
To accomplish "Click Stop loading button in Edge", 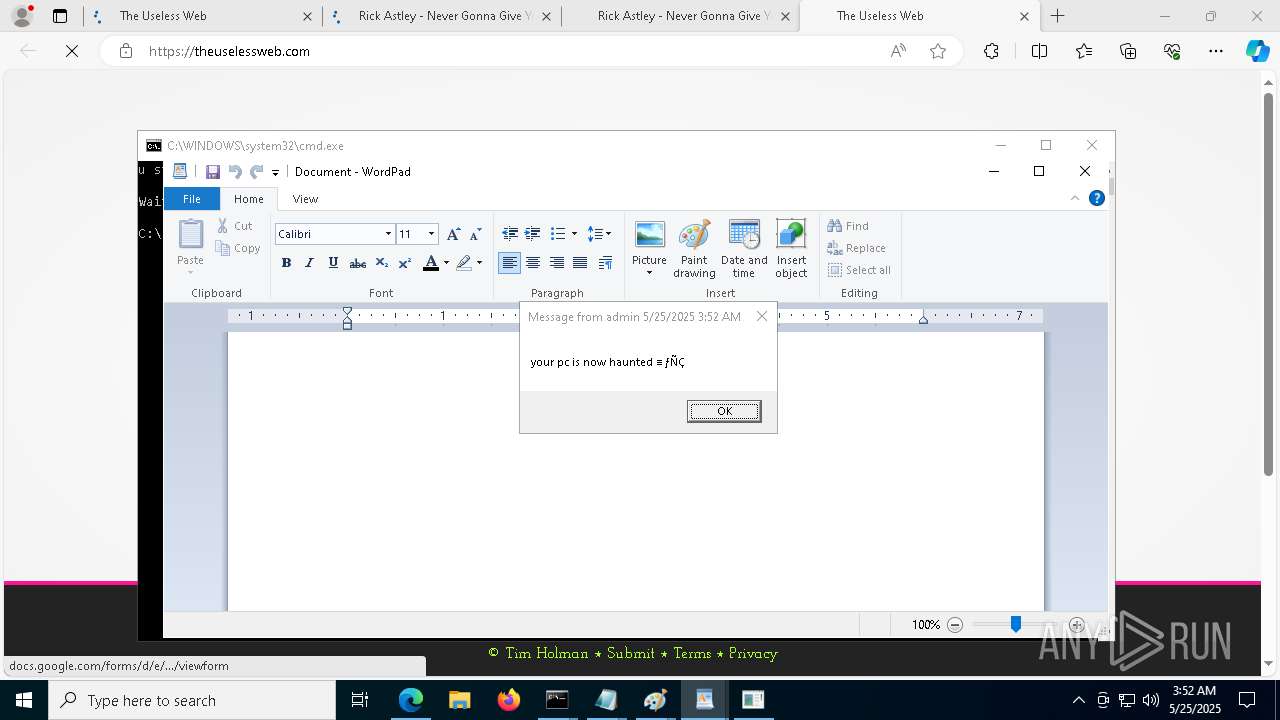I will point(72,51).
